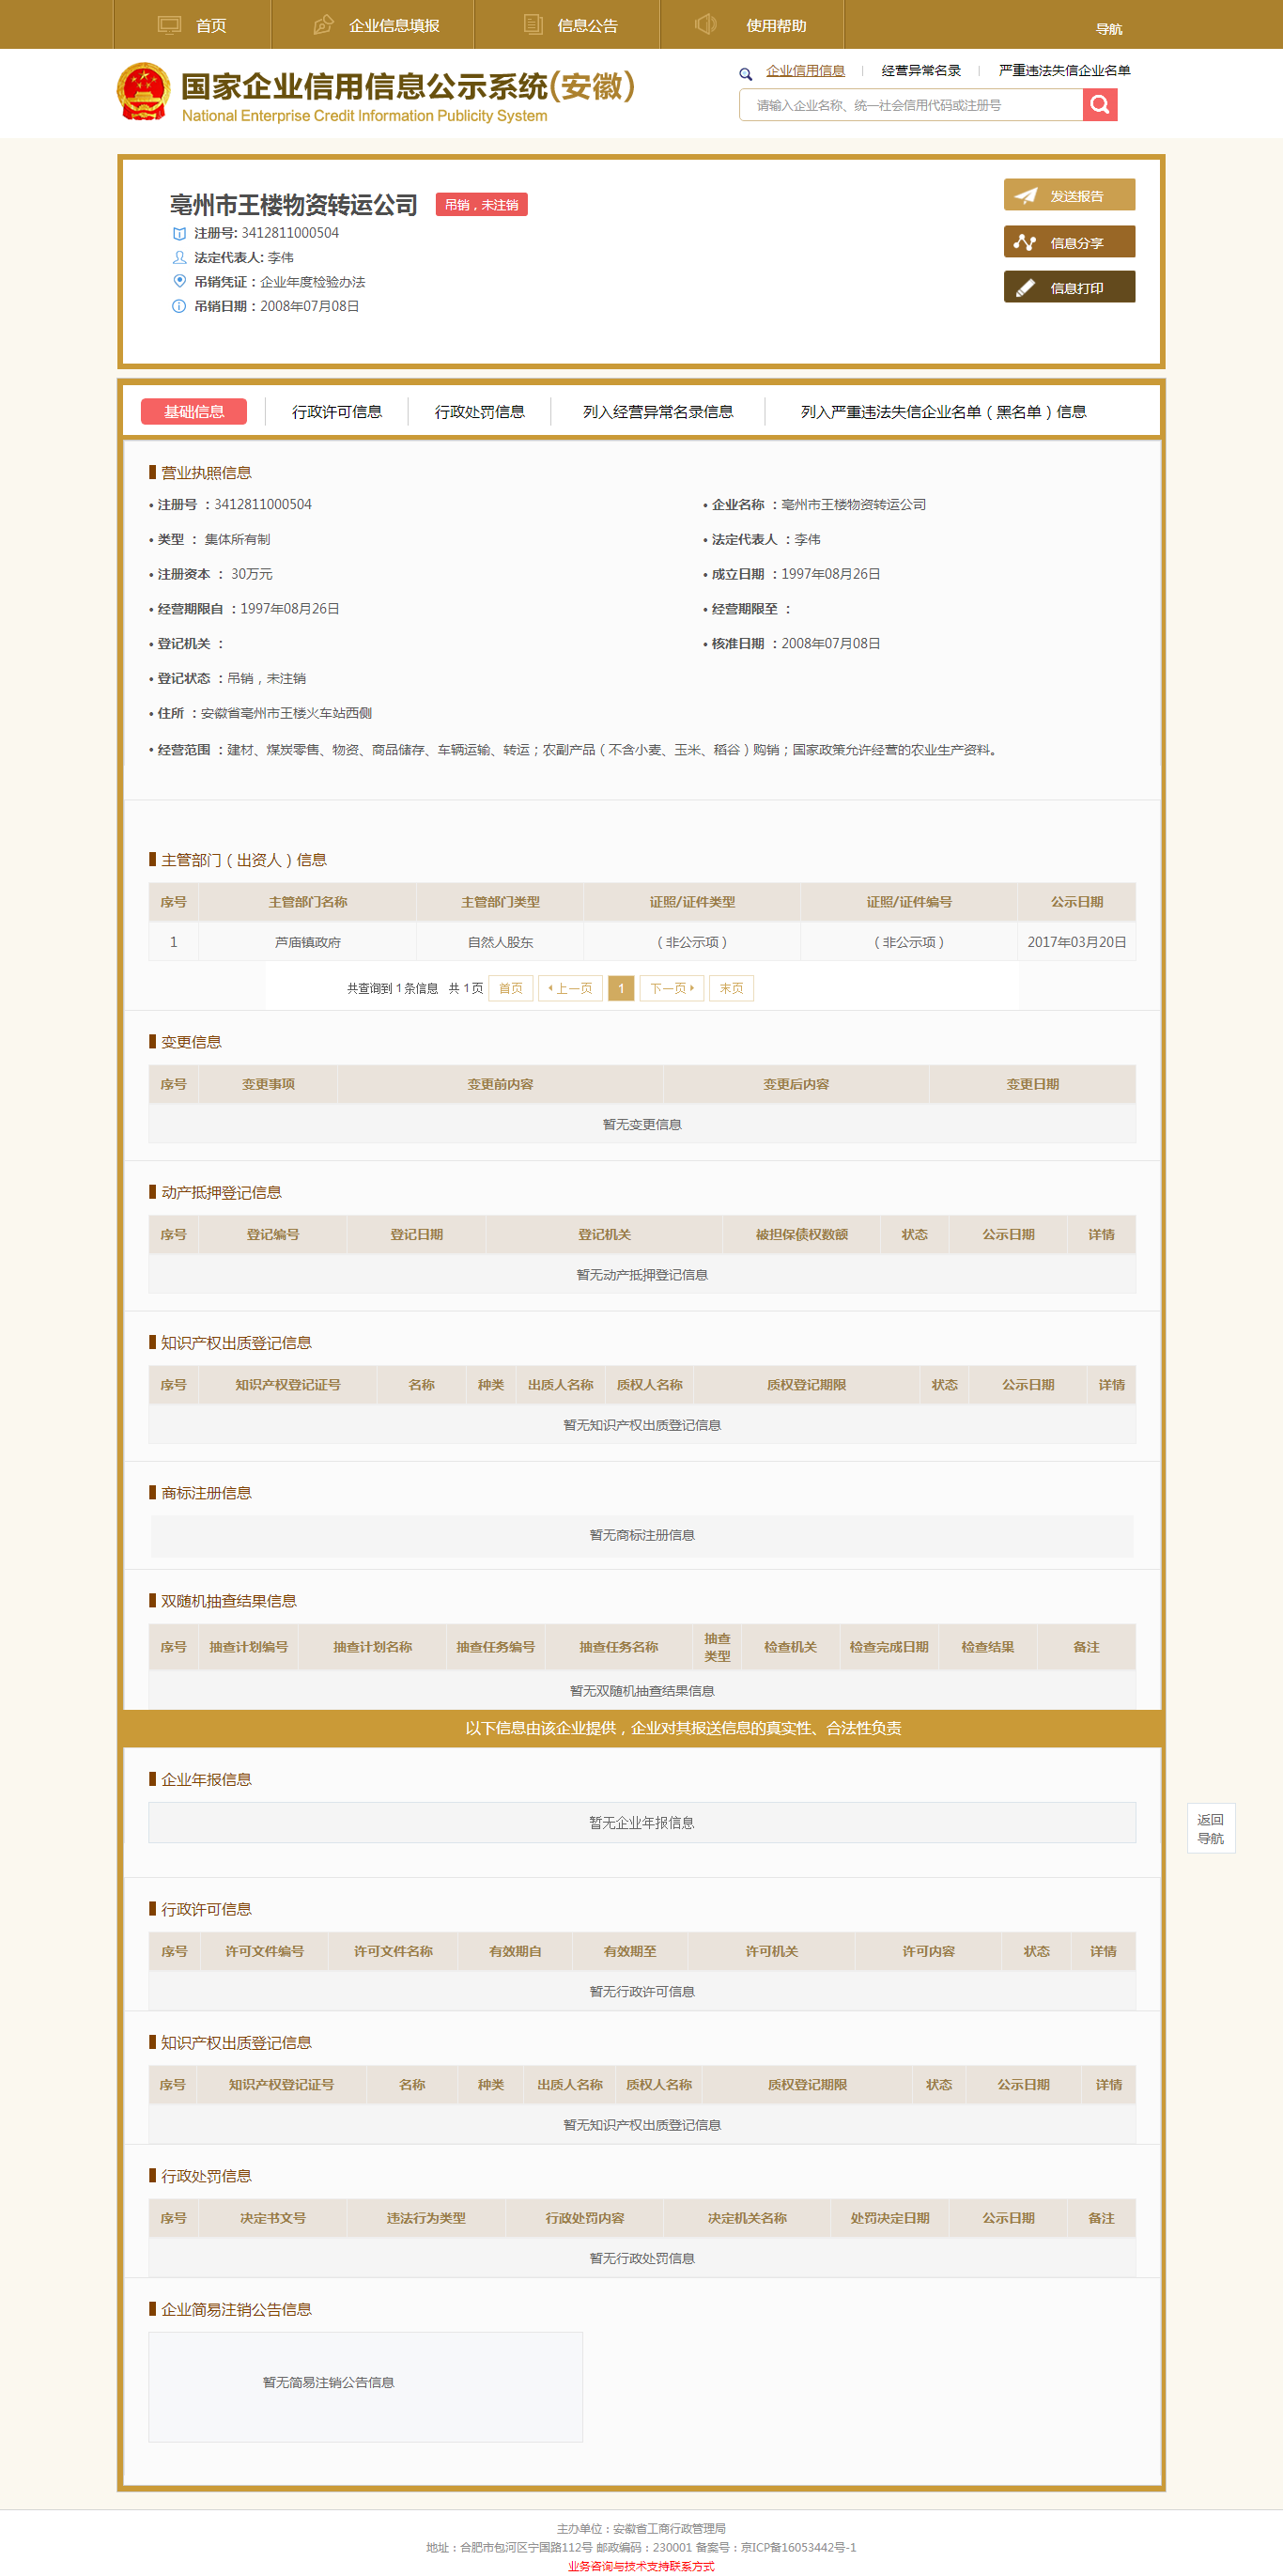Click the paper plane icon on 发送报告
Viewport: 1283px width, 2576px height.
pos(1025,196)
